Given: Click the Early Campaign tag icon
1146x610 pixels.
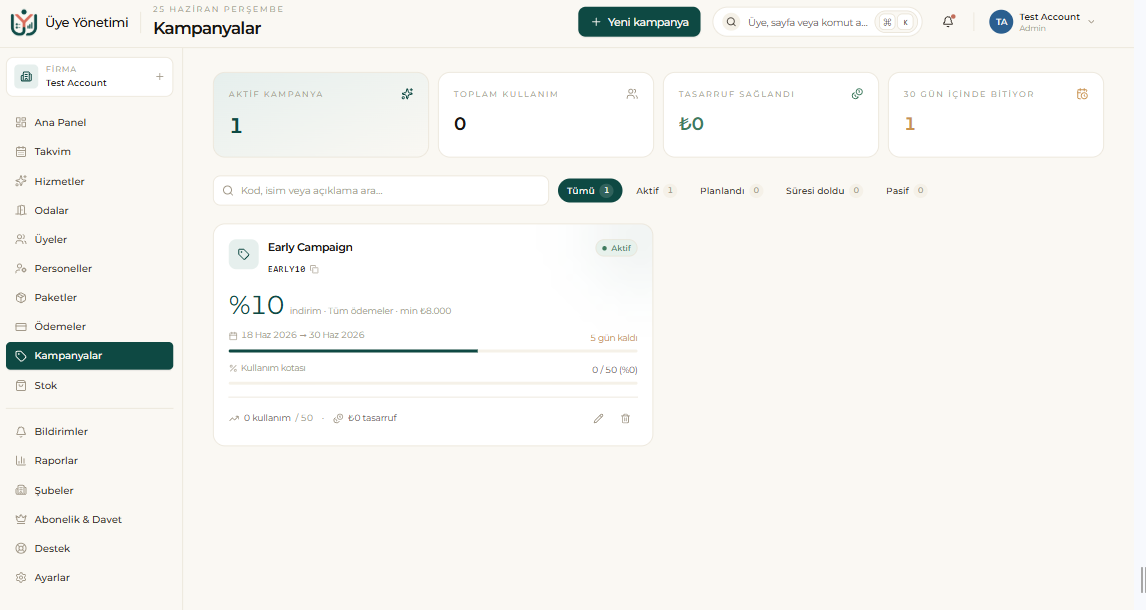Looking at the screenshot, I should click(243, 254).
